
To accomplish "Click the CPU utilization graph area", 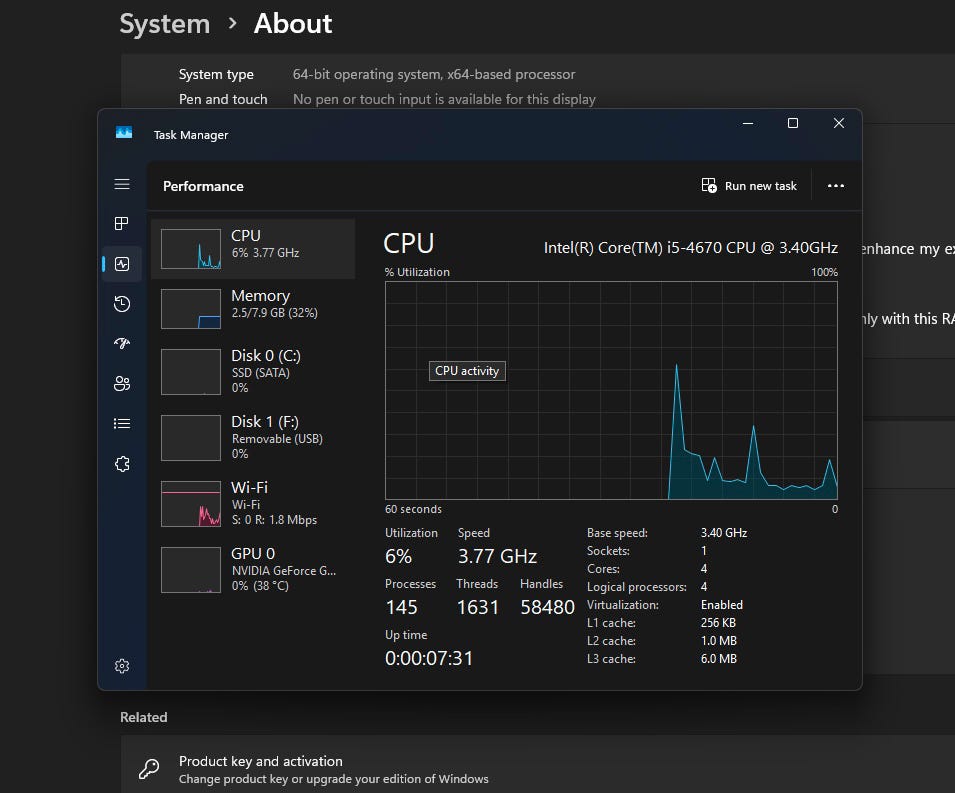I will (611, 390).
